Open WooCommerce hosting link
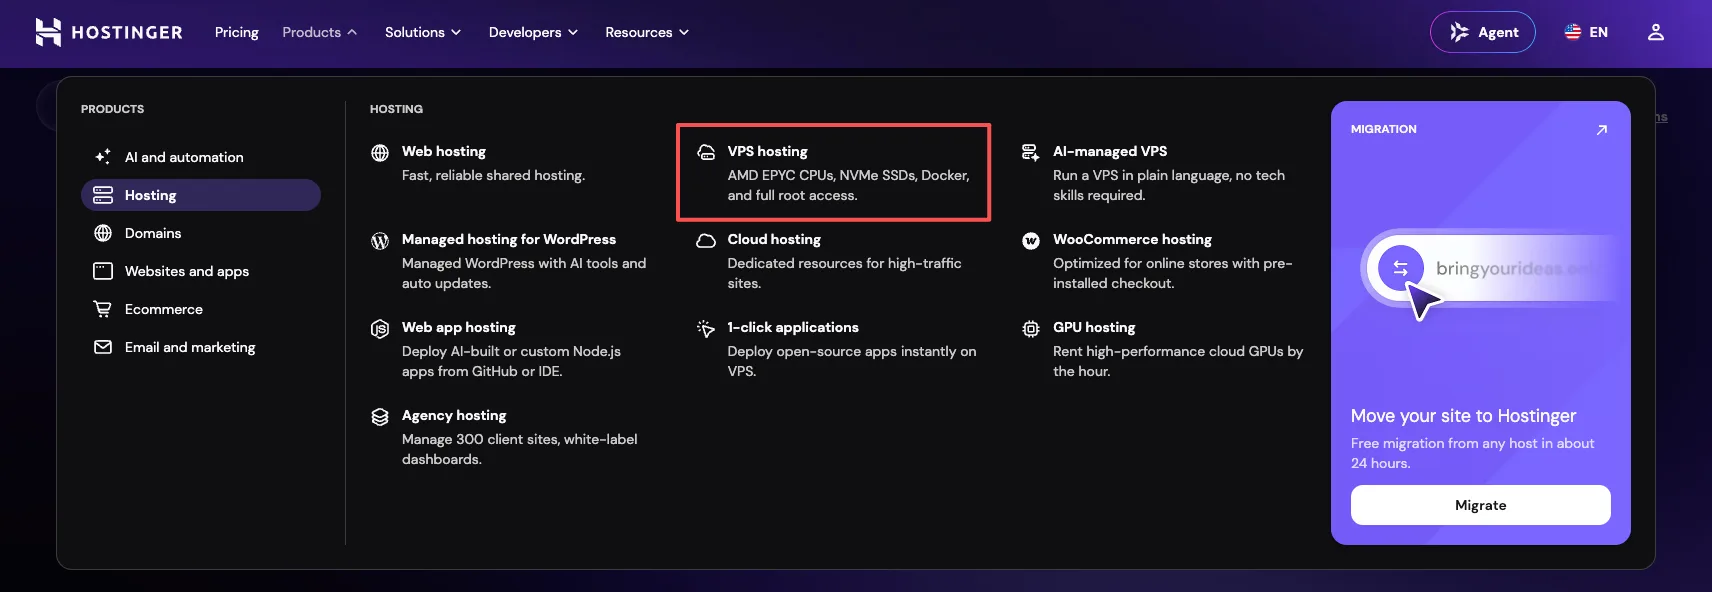This screenshot has height=592, width=1712. [x=1132, y=239]
